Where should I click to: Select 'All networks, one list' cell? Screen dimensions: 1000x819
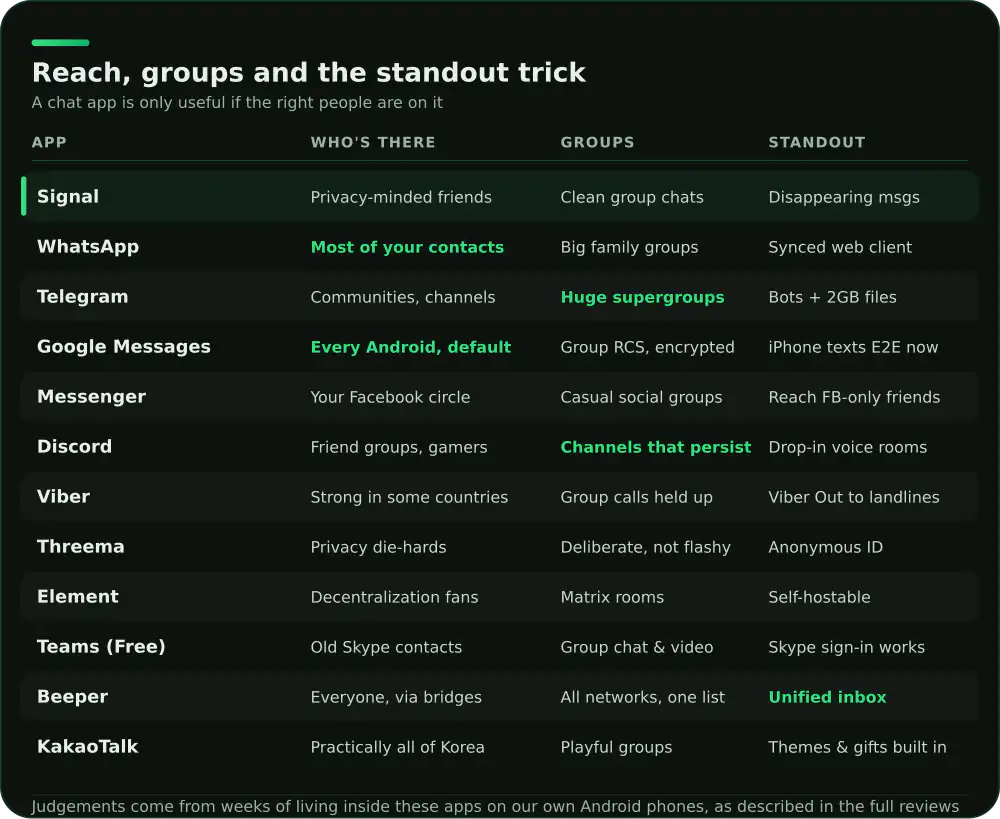(642, 697)
